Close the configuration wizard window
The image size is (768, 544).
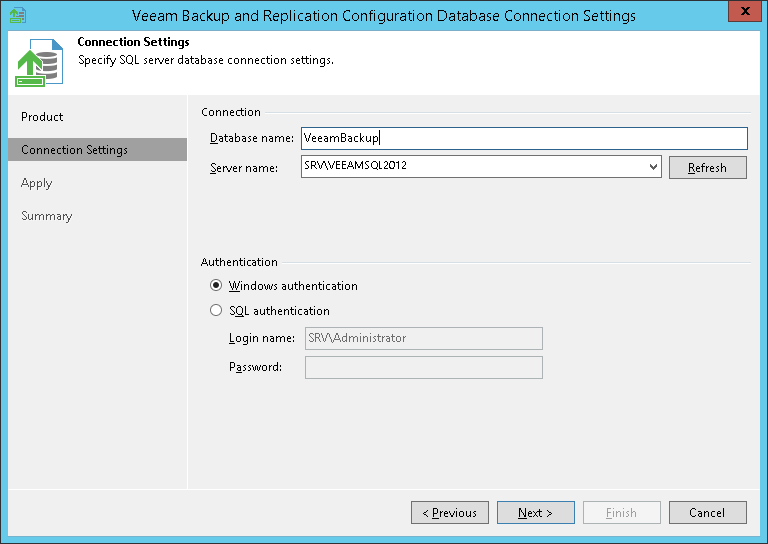(744, 14)
